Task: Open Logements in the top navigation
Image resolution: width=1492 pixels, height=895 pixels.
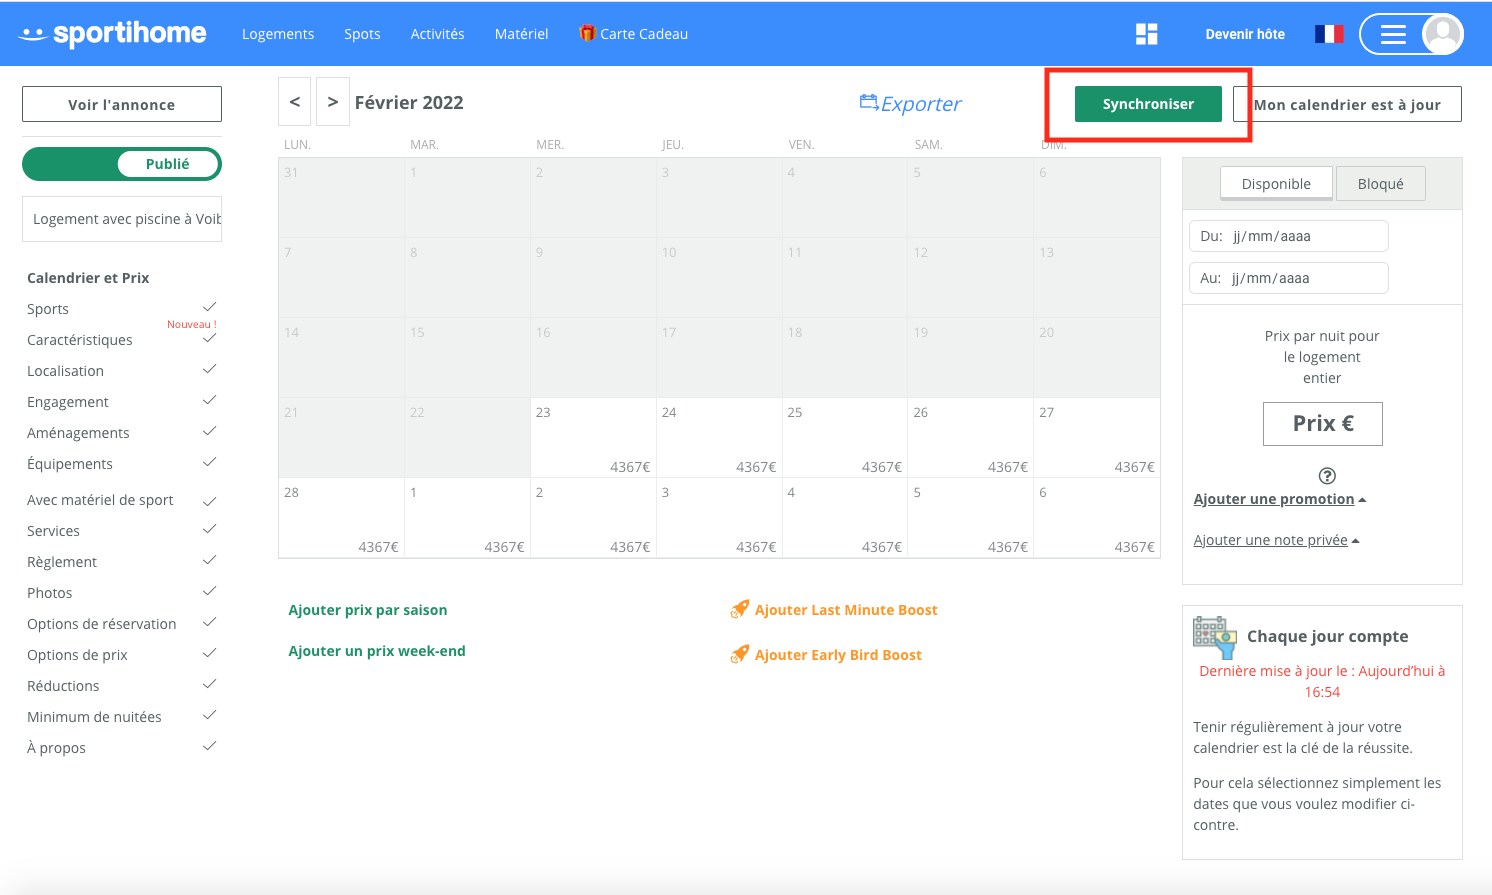Action: (278, 34)
